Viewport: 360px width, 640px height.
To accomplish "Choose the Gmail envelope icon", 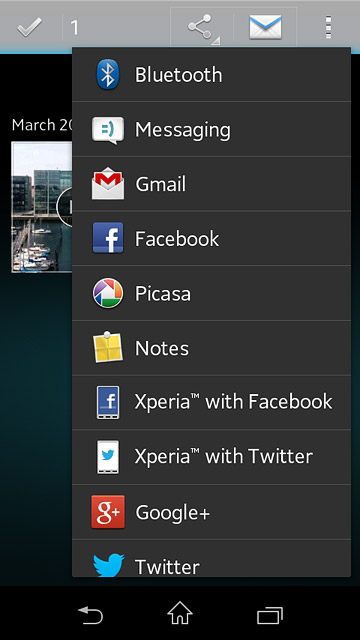I will click(108, 184).
